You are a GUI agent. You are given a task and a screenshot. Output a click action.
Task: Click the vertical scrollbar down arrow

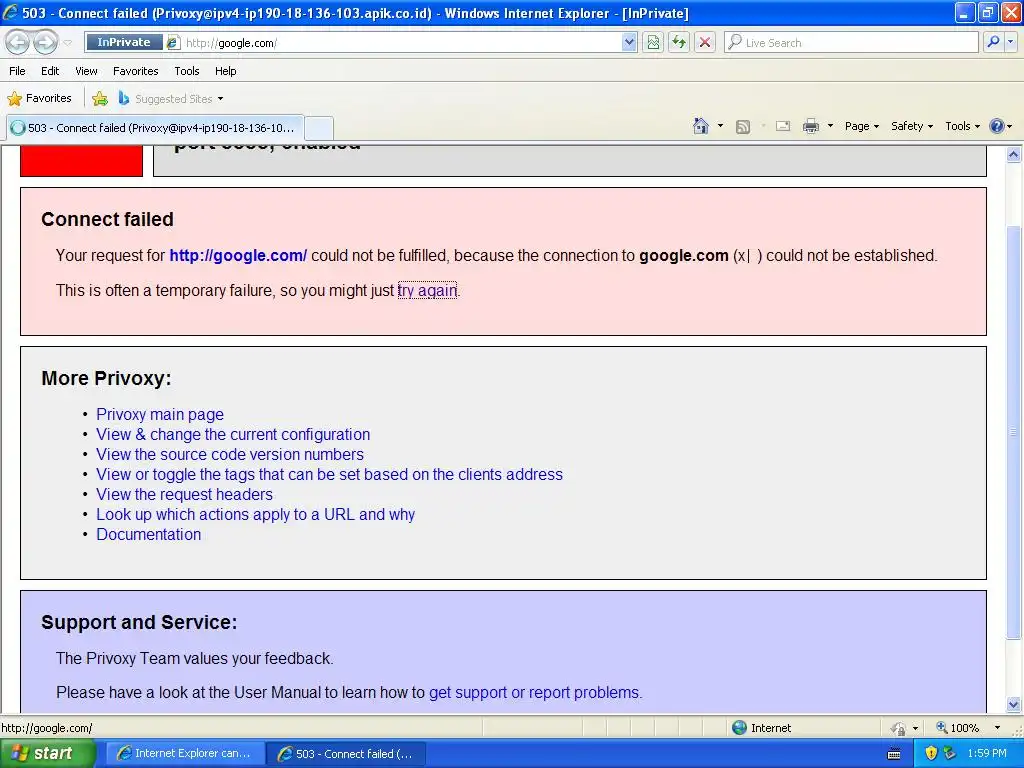[1014, 704]
